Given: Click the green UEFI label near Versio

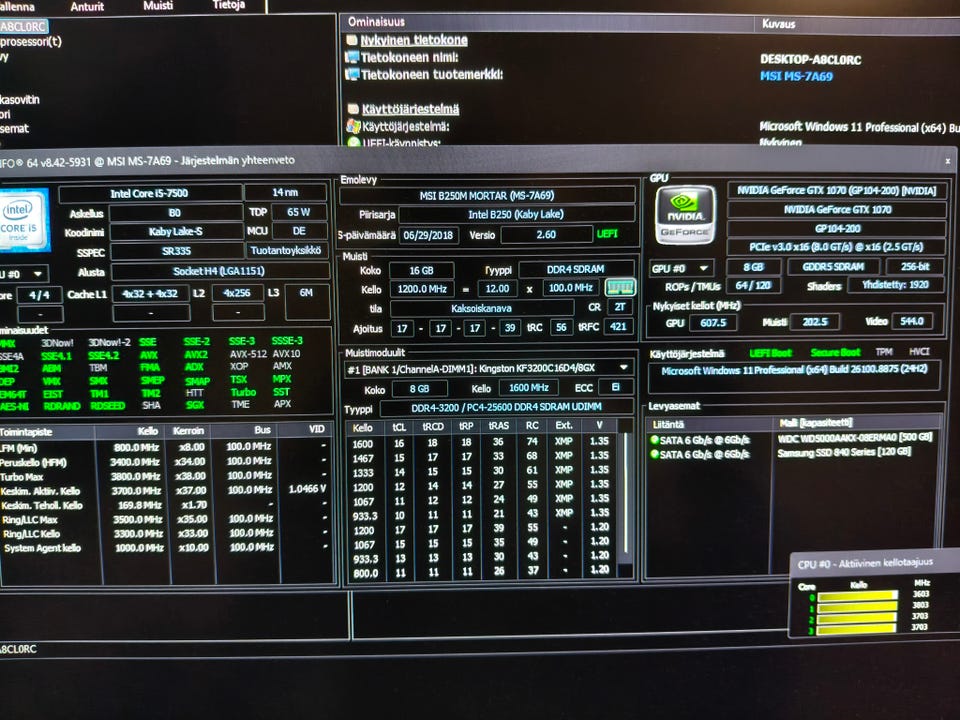Looking at the screenshot, I should pyautogui.click(x=607, y=234).
